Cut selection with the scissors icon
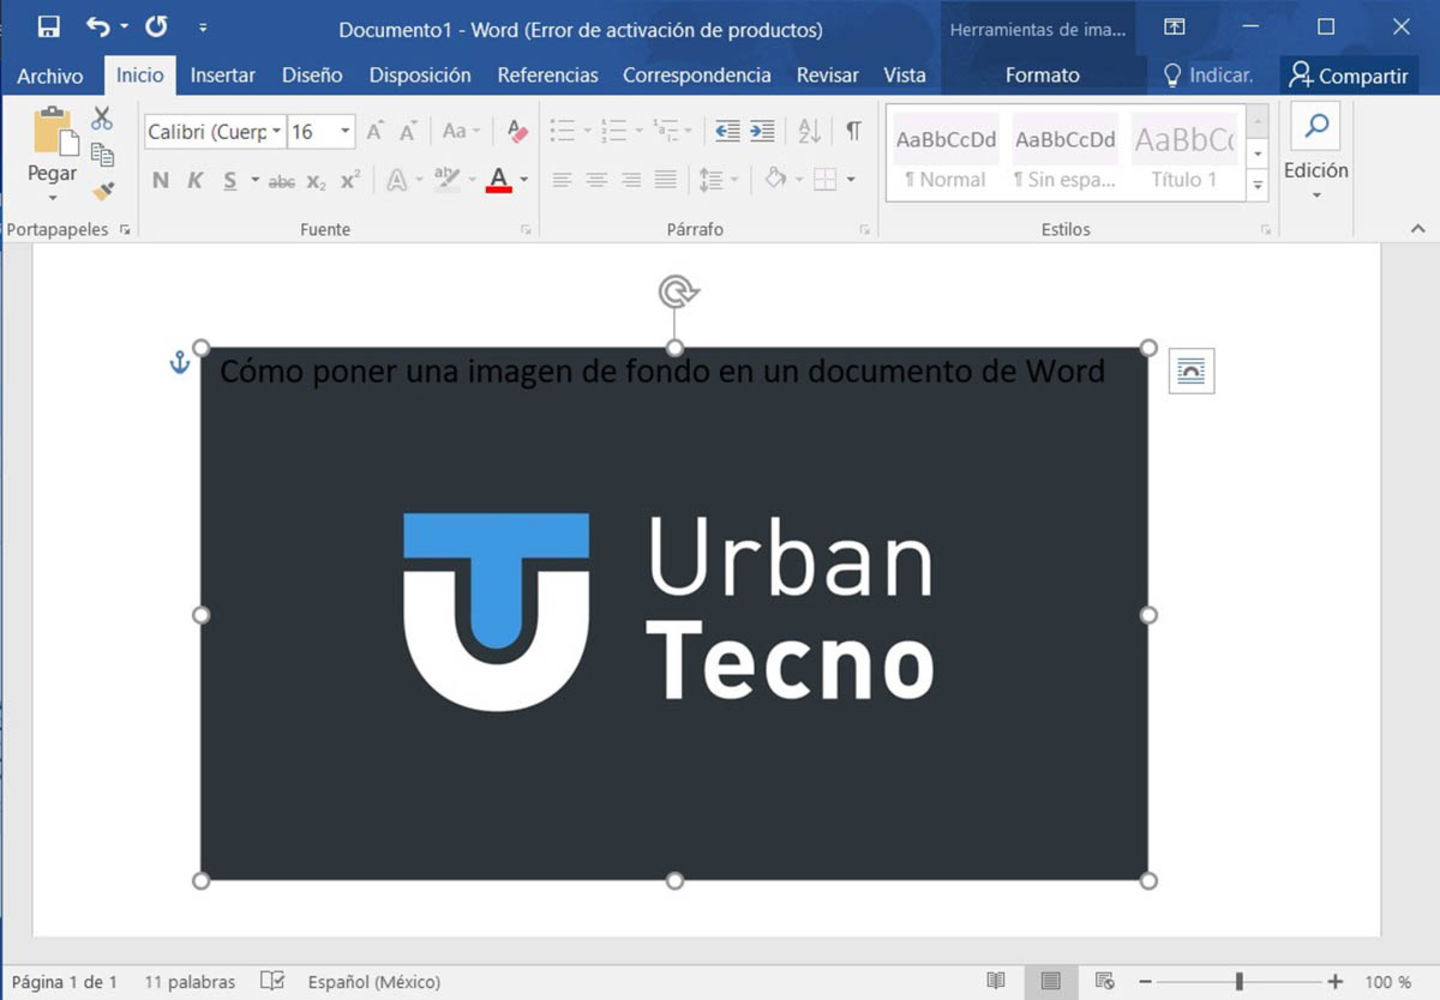1440x1000 pixels. [x=102, y=119]
